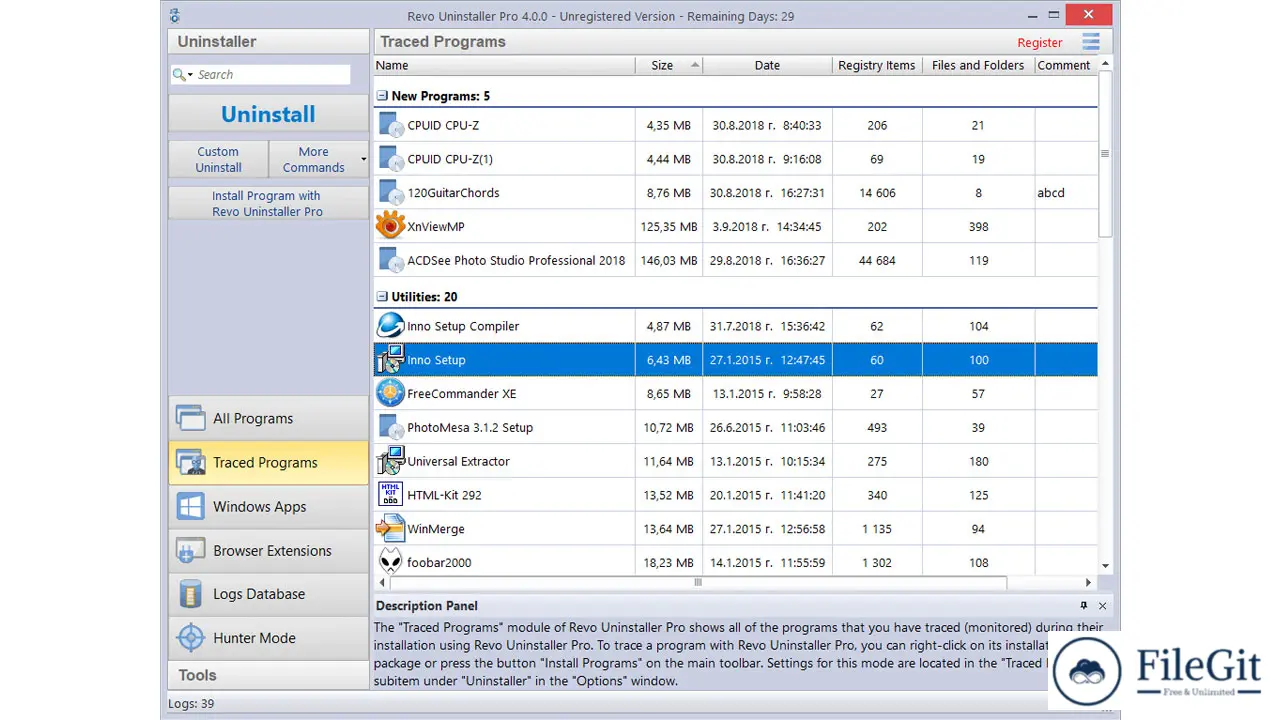Click the All Programs sidebar icon
This screenshot has width=1280, height=720.
pyautogui.click(x=190, y=418)
